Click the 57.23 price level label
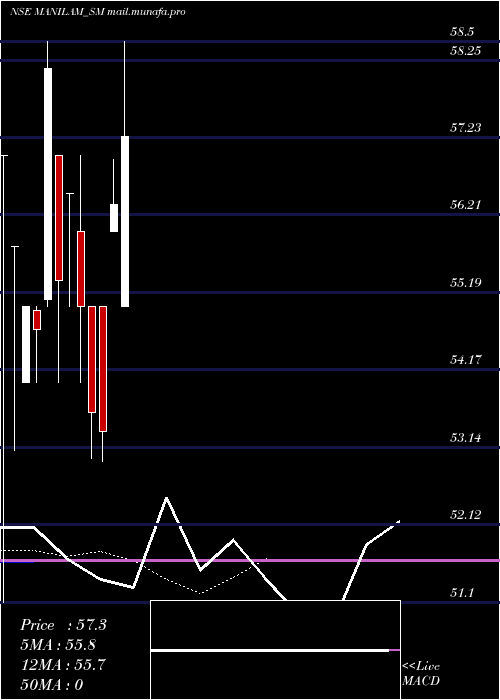Viewport: 500px width, 700px height. (x=466, y=128)
